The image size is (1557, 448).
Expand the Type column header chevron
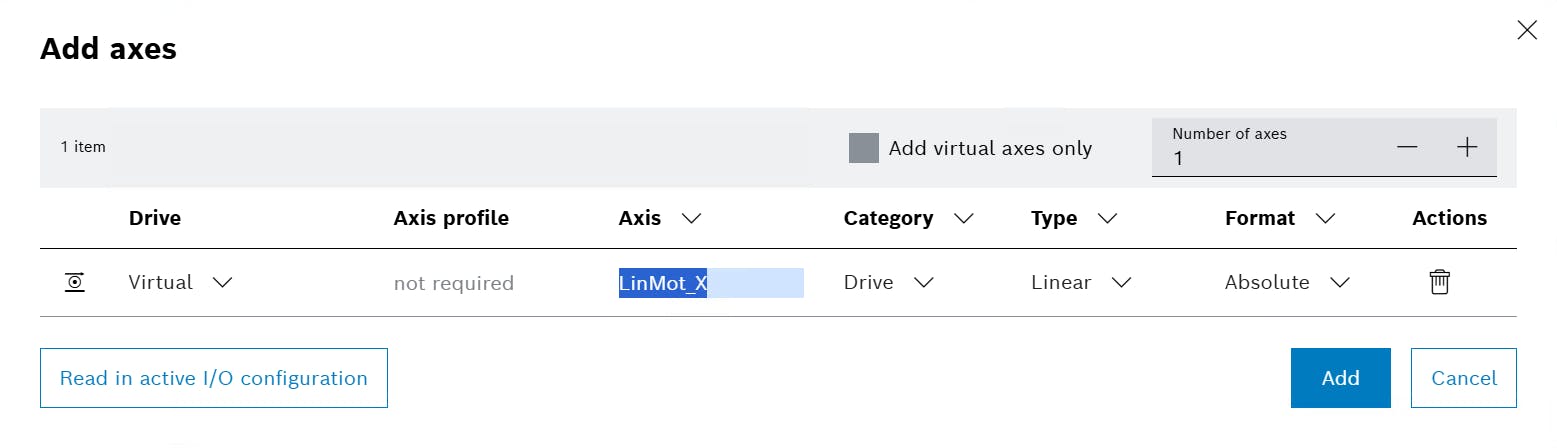[x=1106, y=218]
